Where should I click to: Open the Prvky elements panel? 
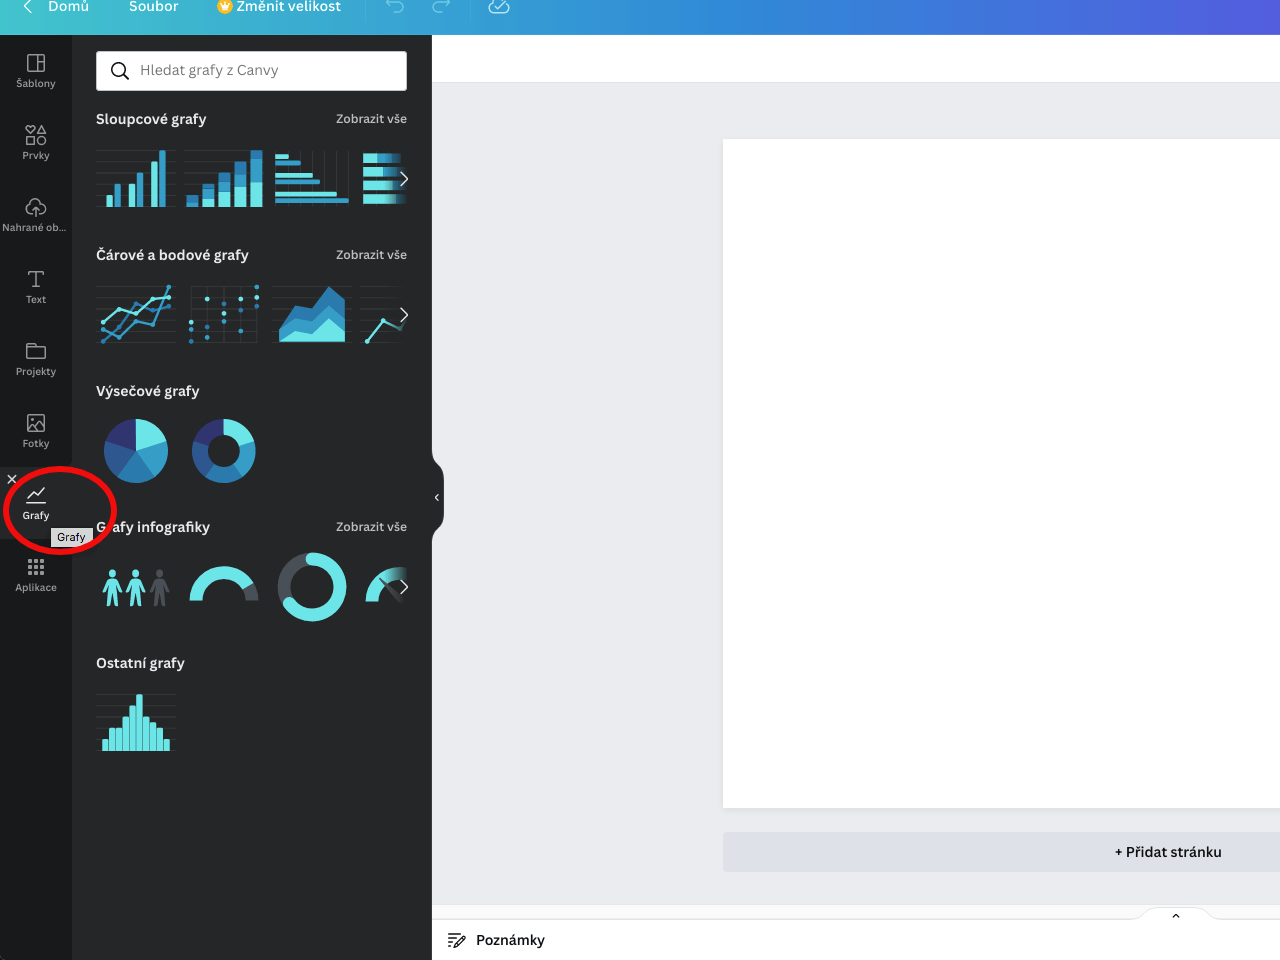tap(36, 143)
